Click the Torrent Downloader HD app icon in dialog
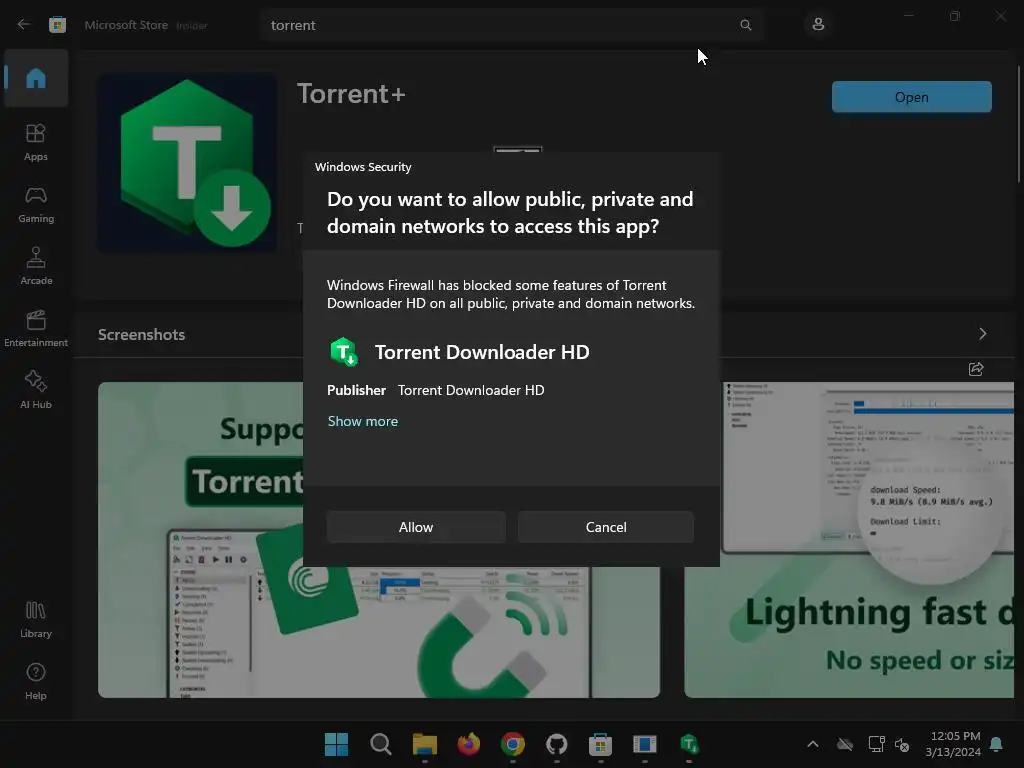 coord(344,352)
